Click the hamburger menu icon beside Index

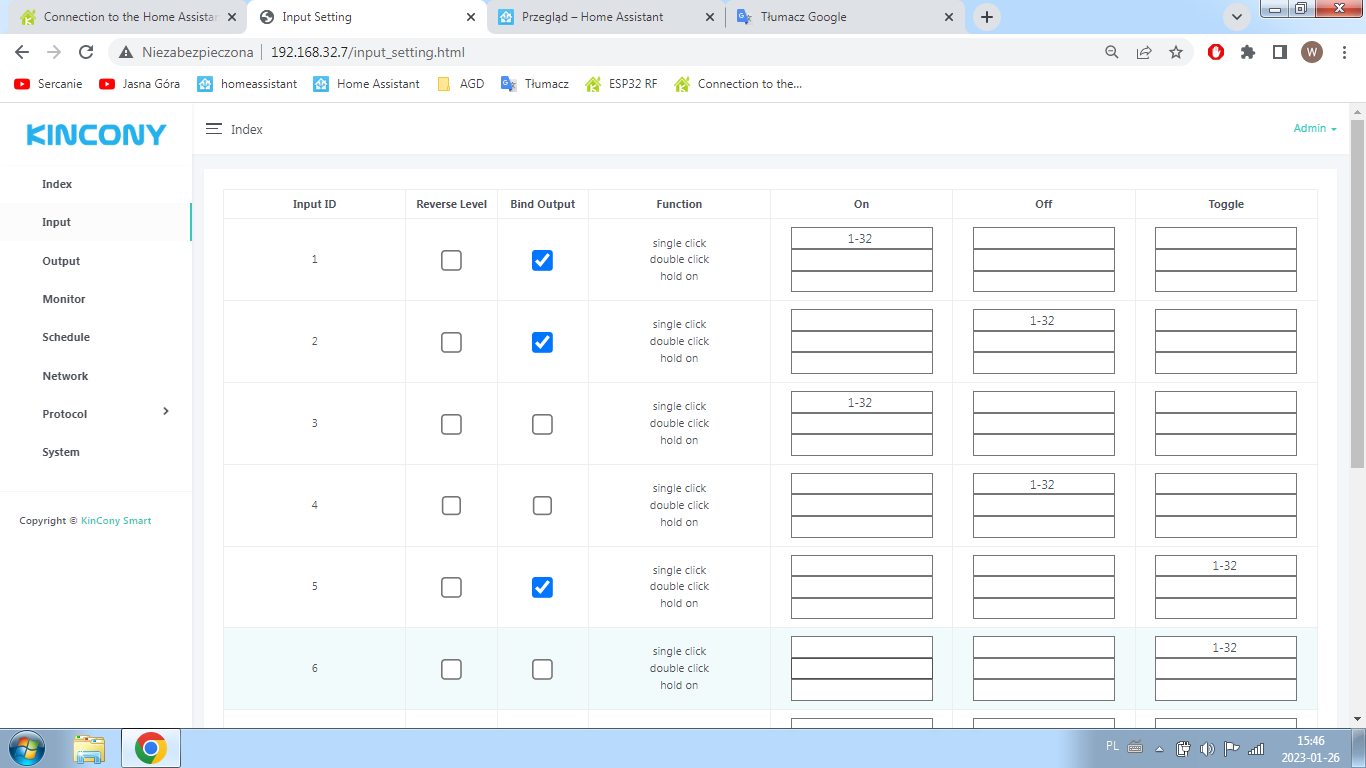click(x=213, y=129)
